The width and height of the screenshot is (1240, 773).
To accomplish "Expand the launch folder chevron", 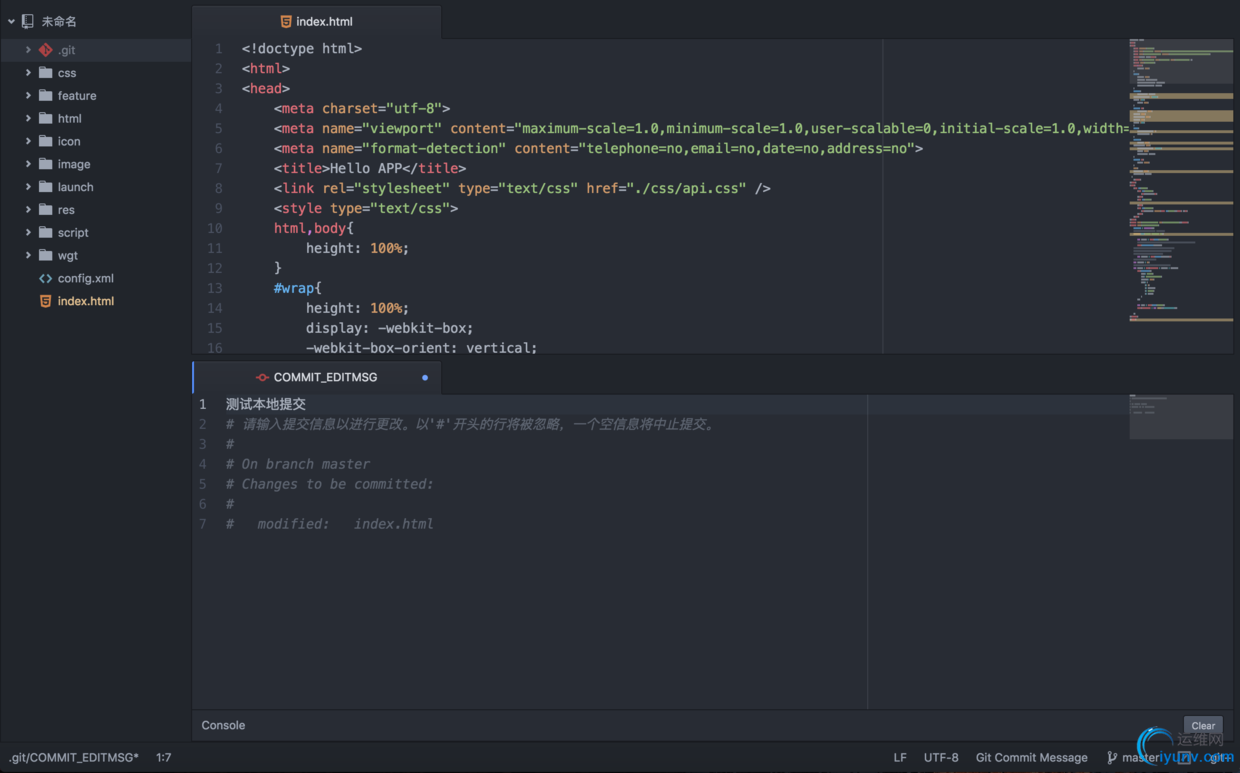I will (28, 187).
